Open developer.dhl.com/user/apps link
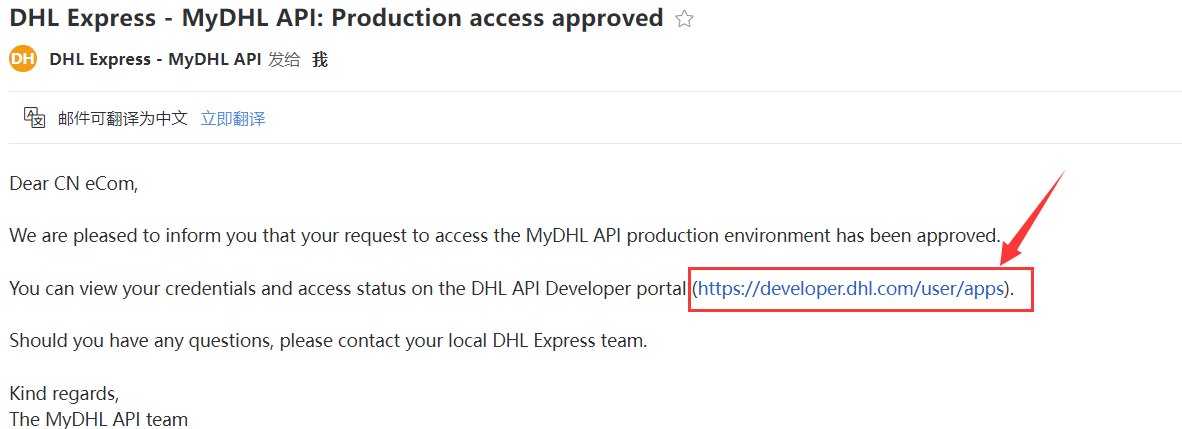This screenshot has width=1182, height=429. click(x=852, y=288)
